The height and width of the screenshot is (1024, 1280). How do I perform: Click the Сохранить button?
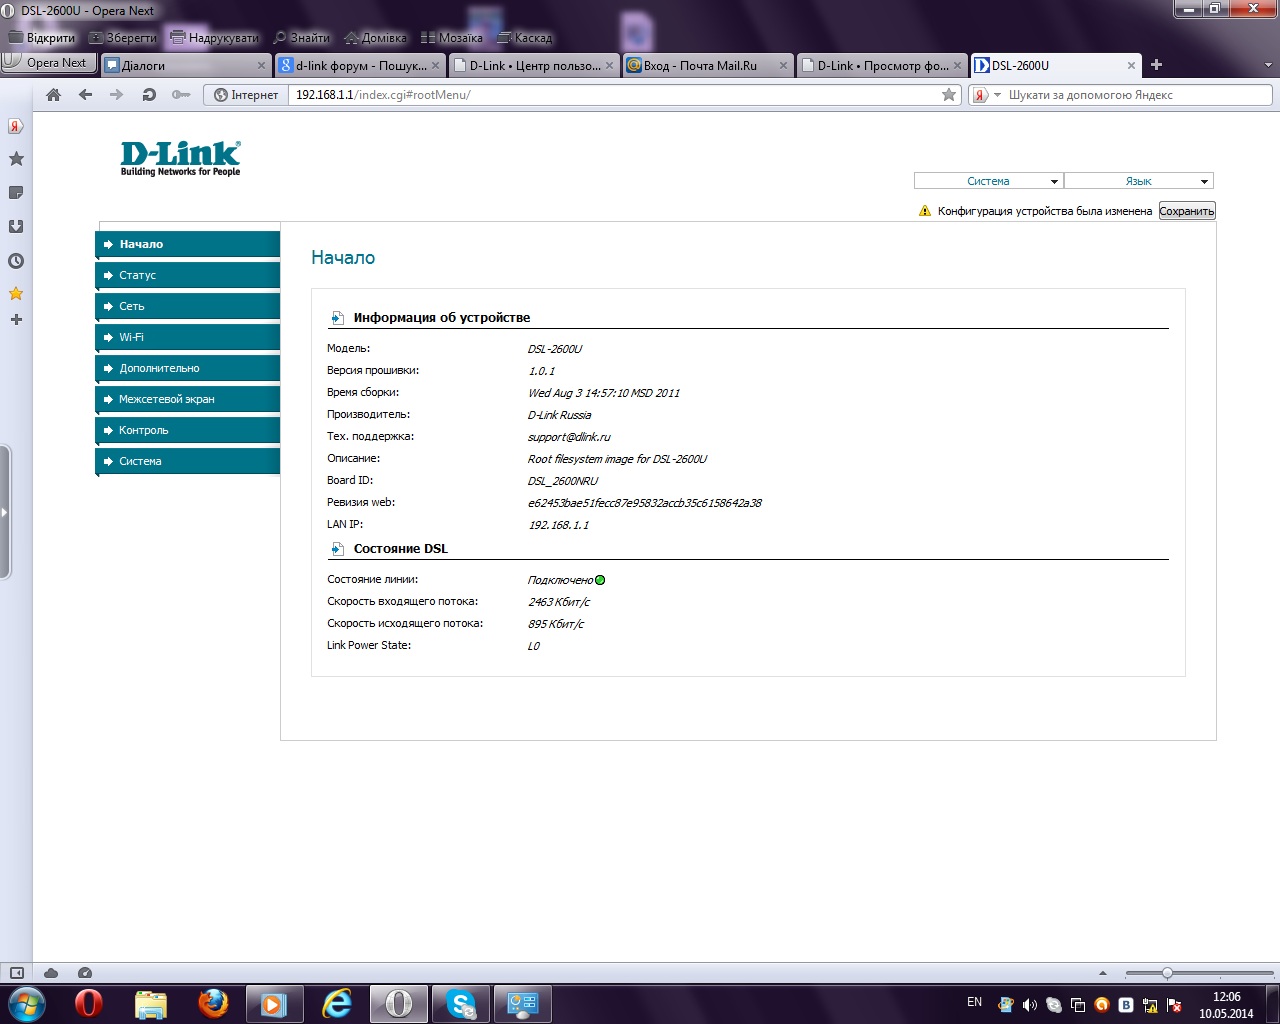click(1186, 211)
